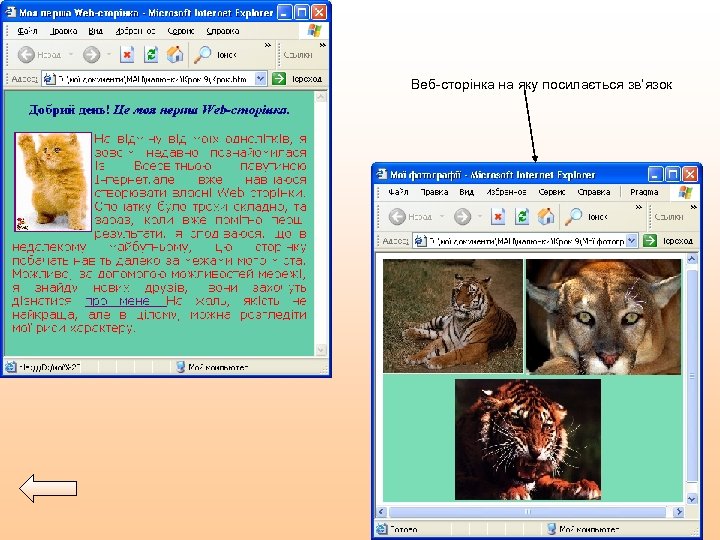This screenshot has width=720, height=540.
Task: Click page icon in photos window address bar
Action: coord(420,240)
